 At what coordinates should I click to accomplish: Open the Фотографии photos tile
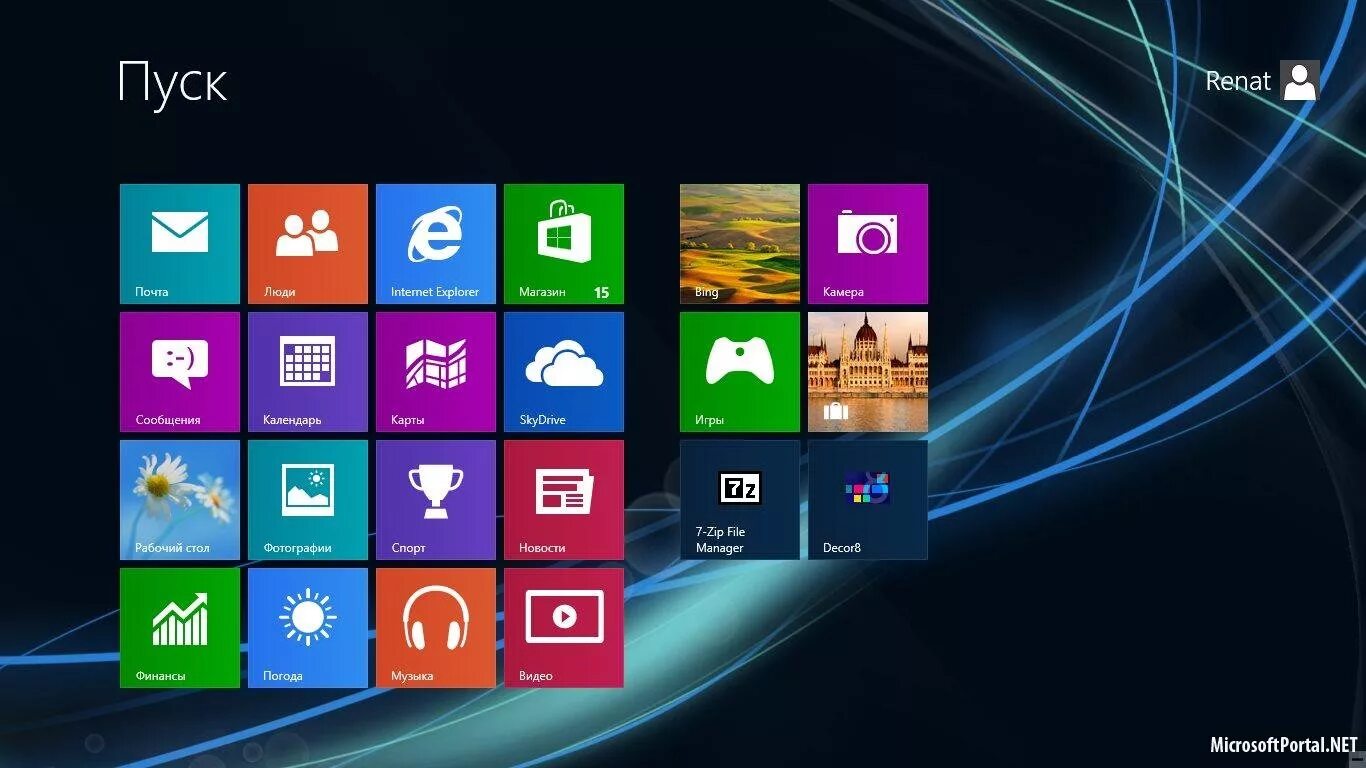(308, 500)
